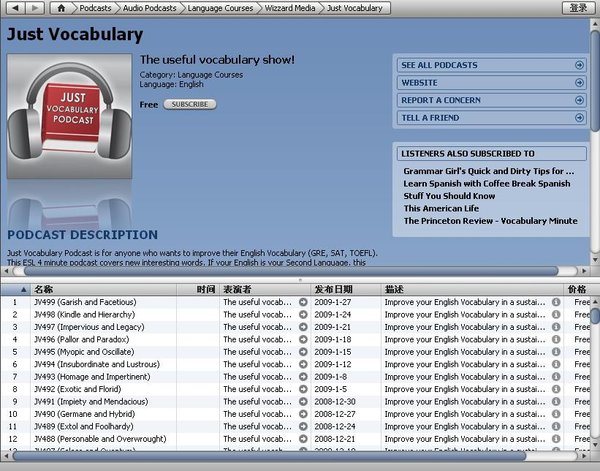This screenshot has width=600, height=471.
Task: Select episode JV489 (Extol and Foolhardy)
Action: [83, 427]
